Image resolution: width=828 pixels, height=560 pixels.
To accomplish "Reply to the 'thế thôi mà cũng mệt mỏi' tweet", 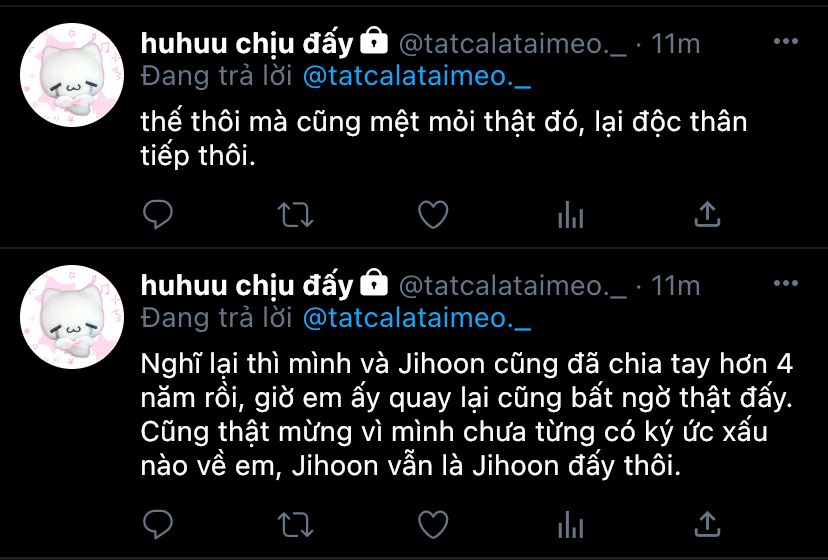I will 158,214.
